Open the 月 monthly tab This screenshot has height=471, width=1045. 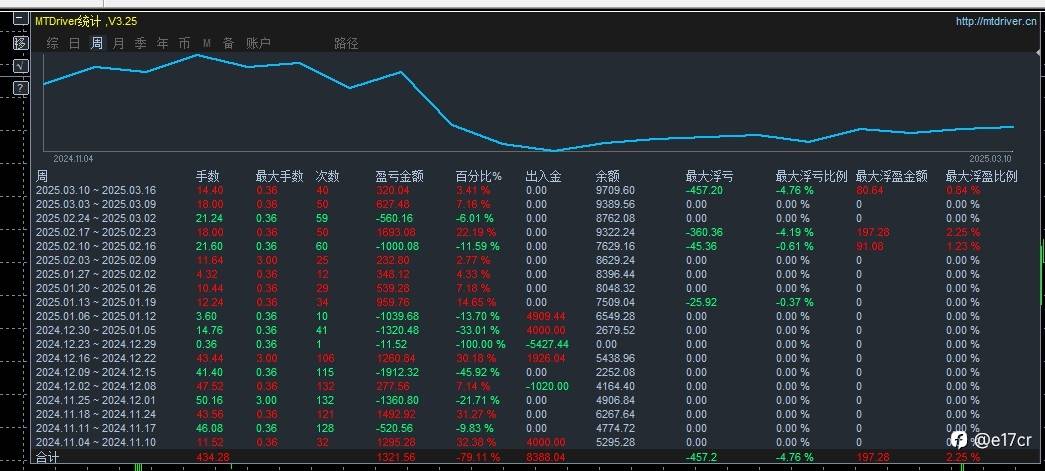(x=119, y=43)
